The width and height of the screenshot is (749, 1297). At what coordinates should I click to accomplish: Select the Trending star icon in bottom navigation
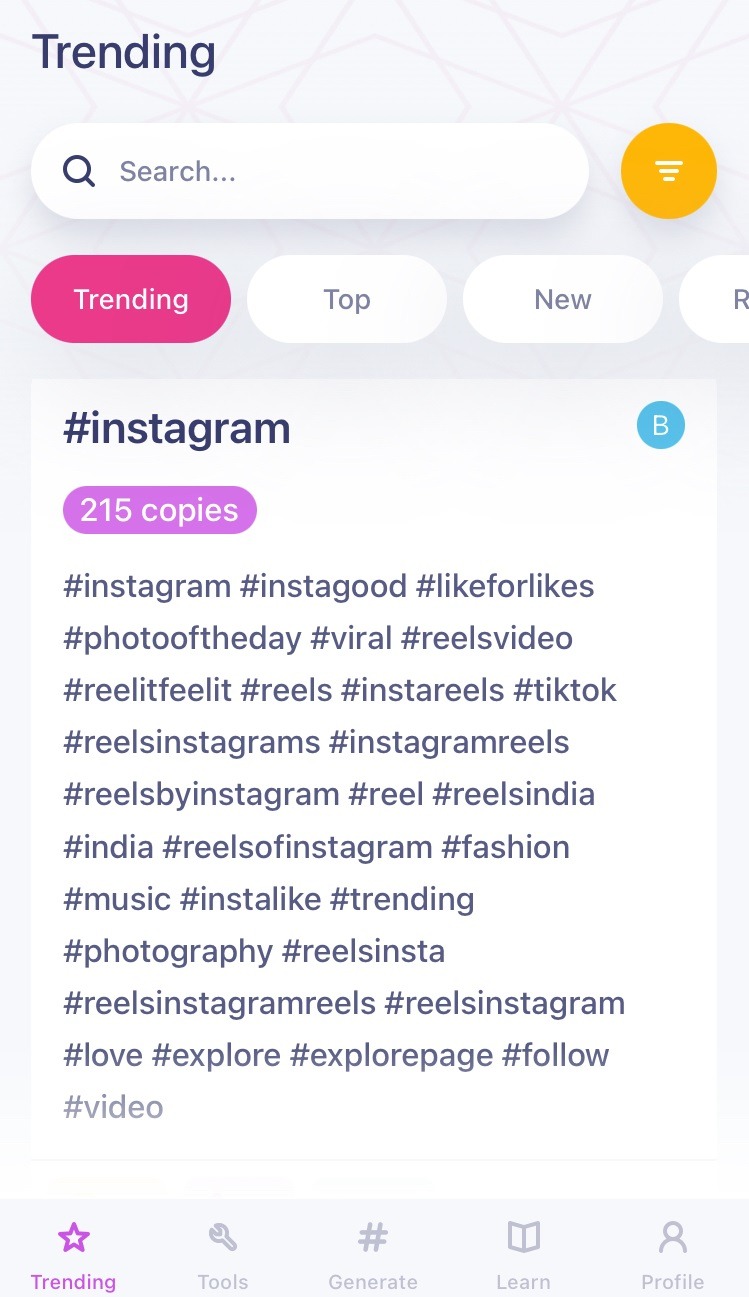(x=73, y=1237)
